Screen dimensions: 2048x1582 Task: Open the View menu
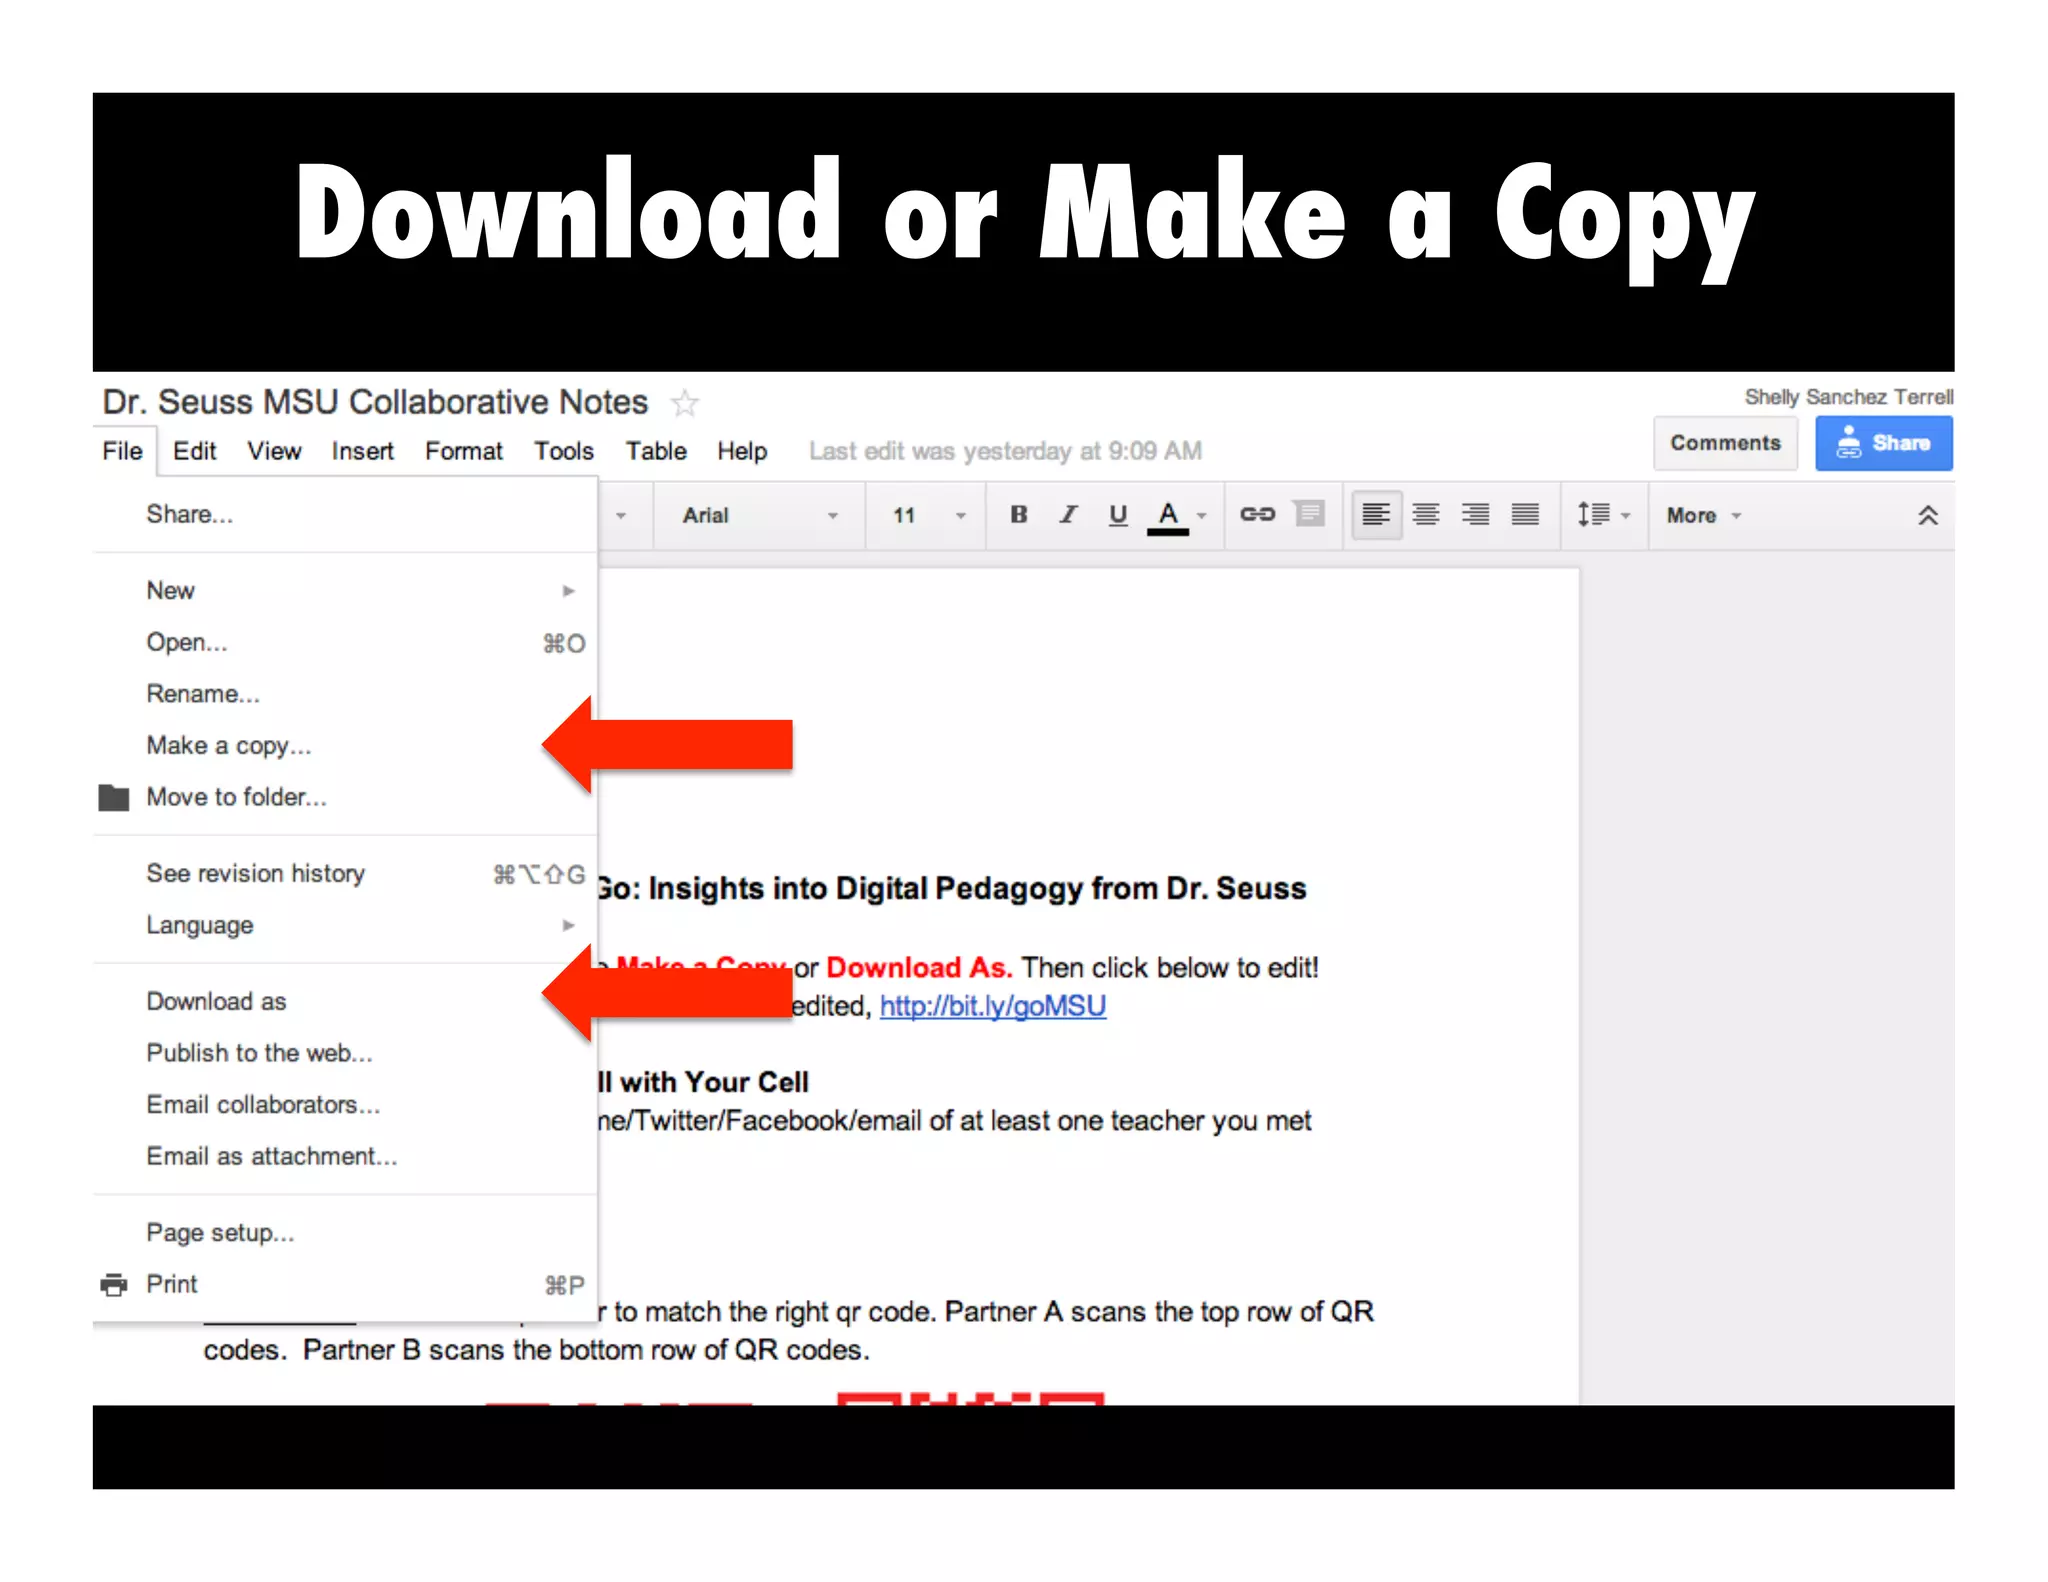[274, 452]
